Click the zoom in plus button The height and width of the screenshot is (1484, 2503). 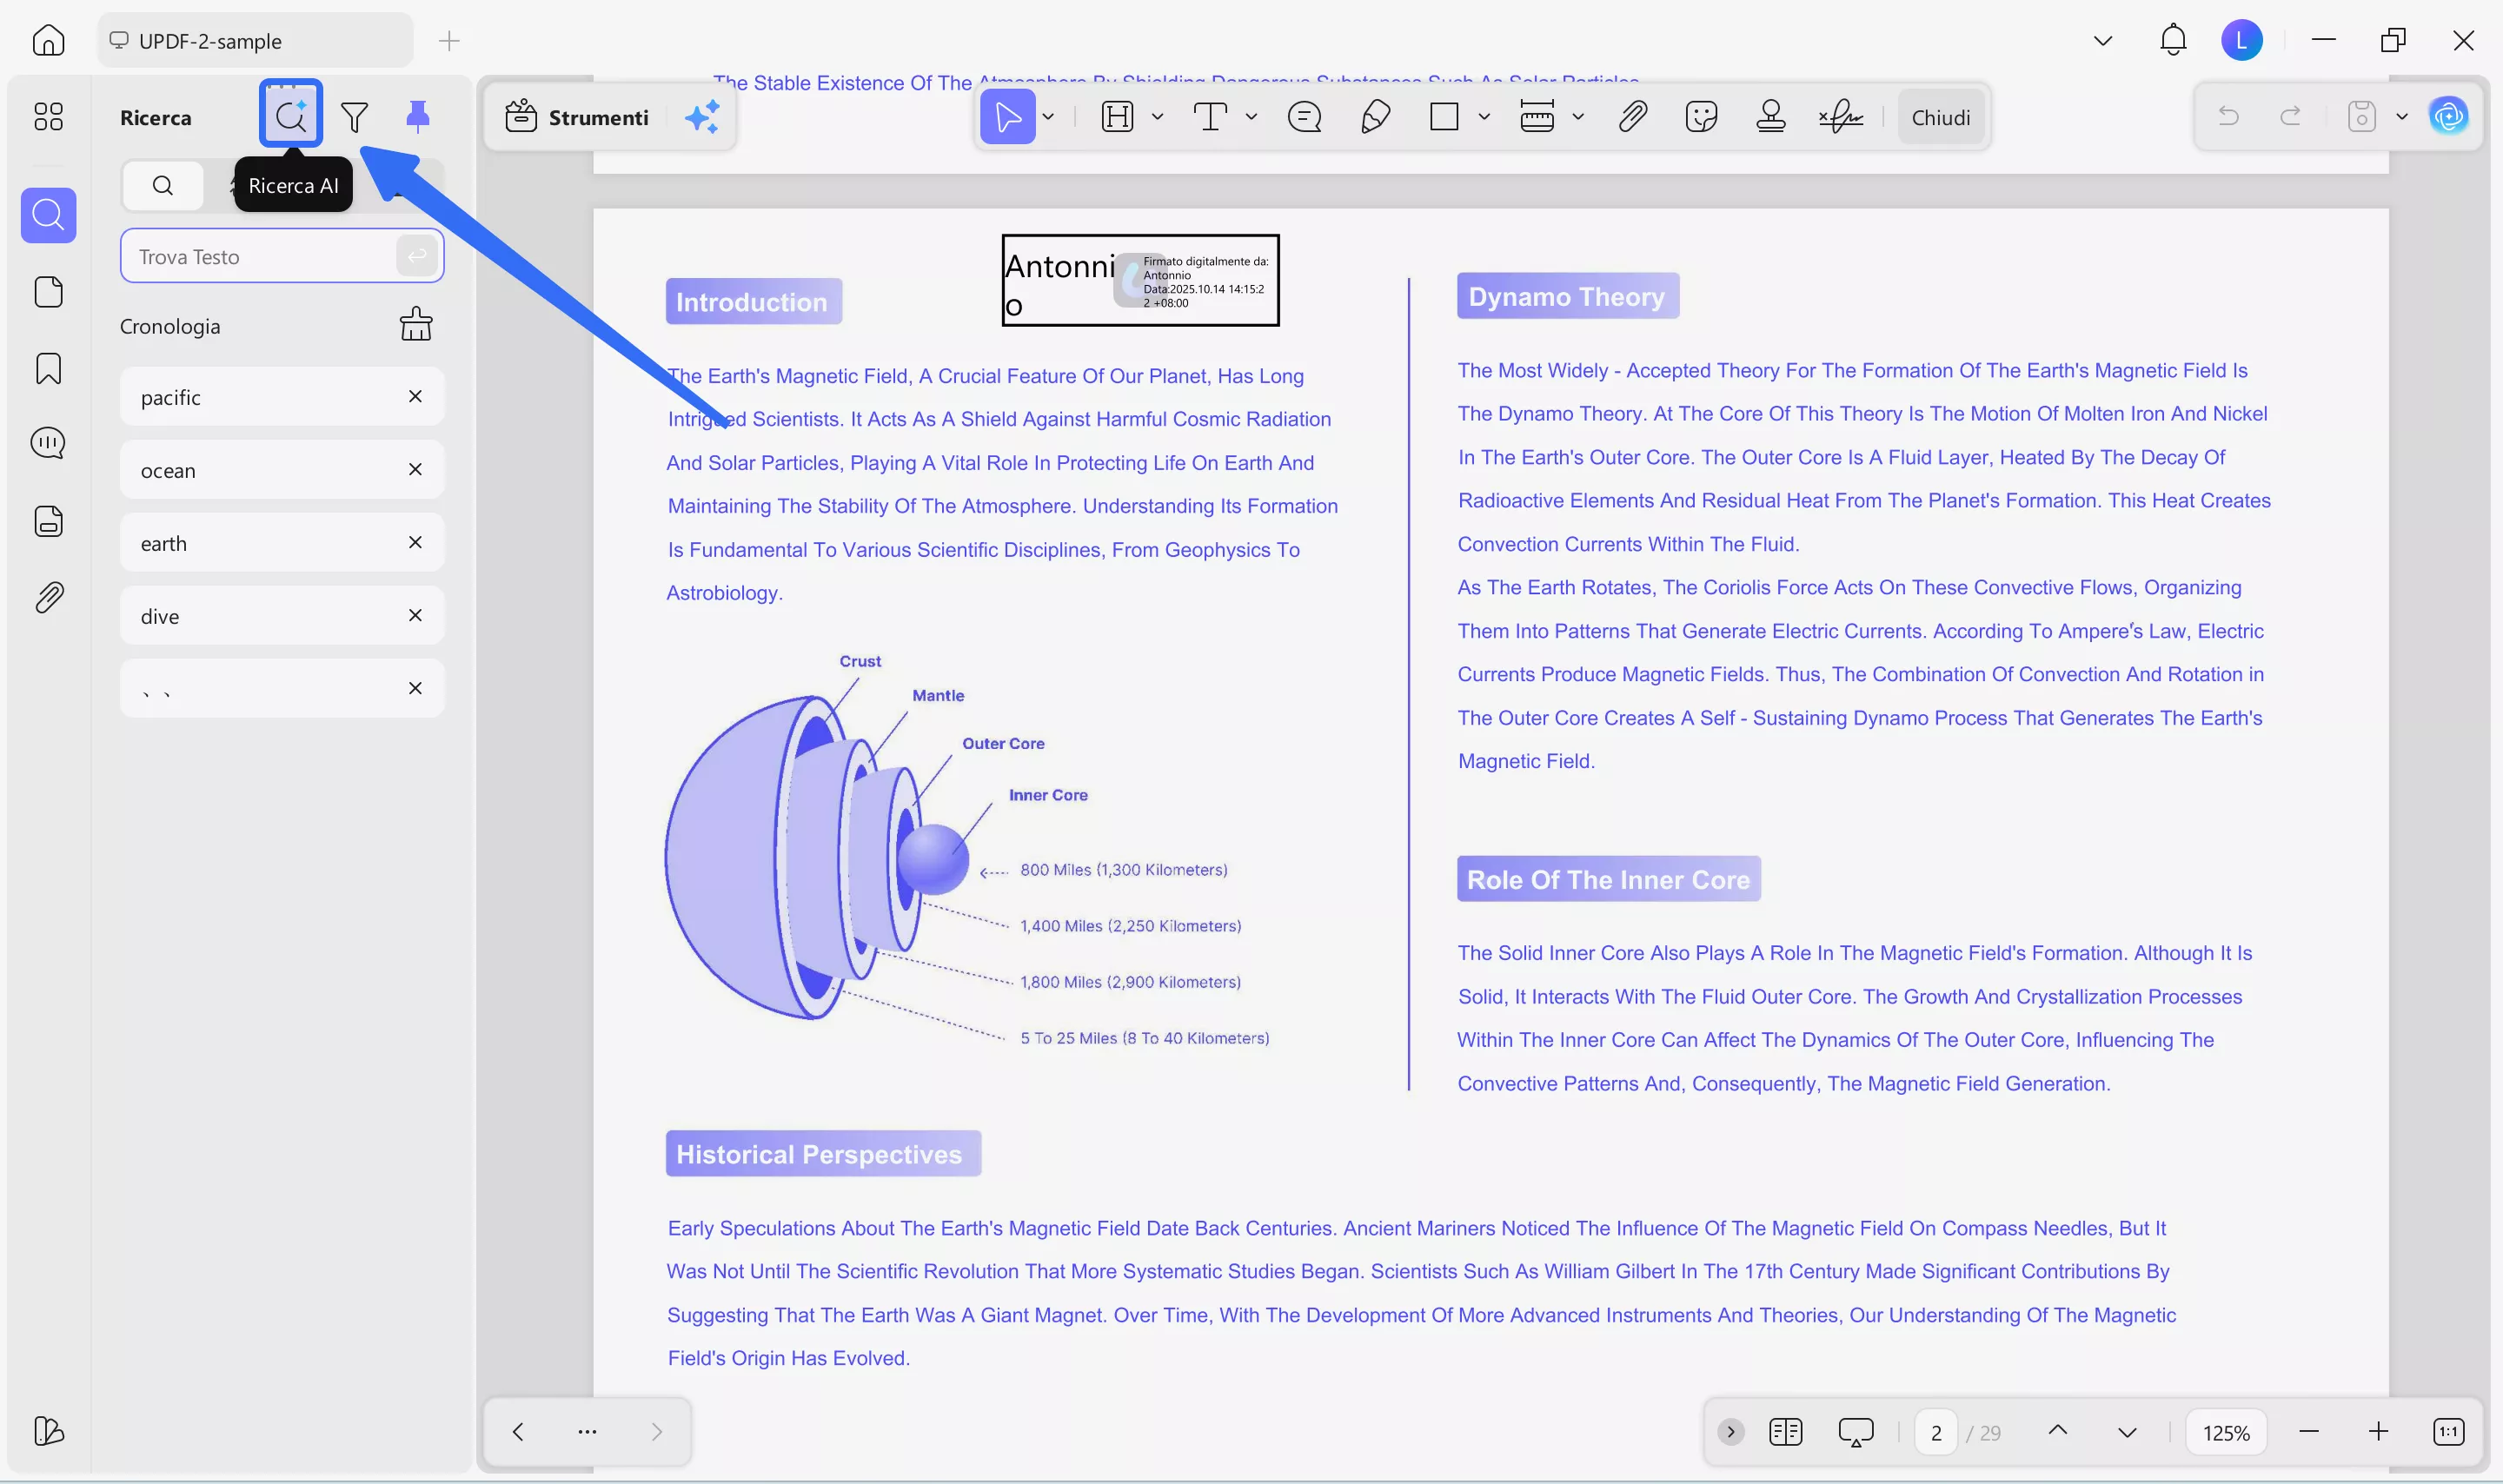tap(2378, 1432)
